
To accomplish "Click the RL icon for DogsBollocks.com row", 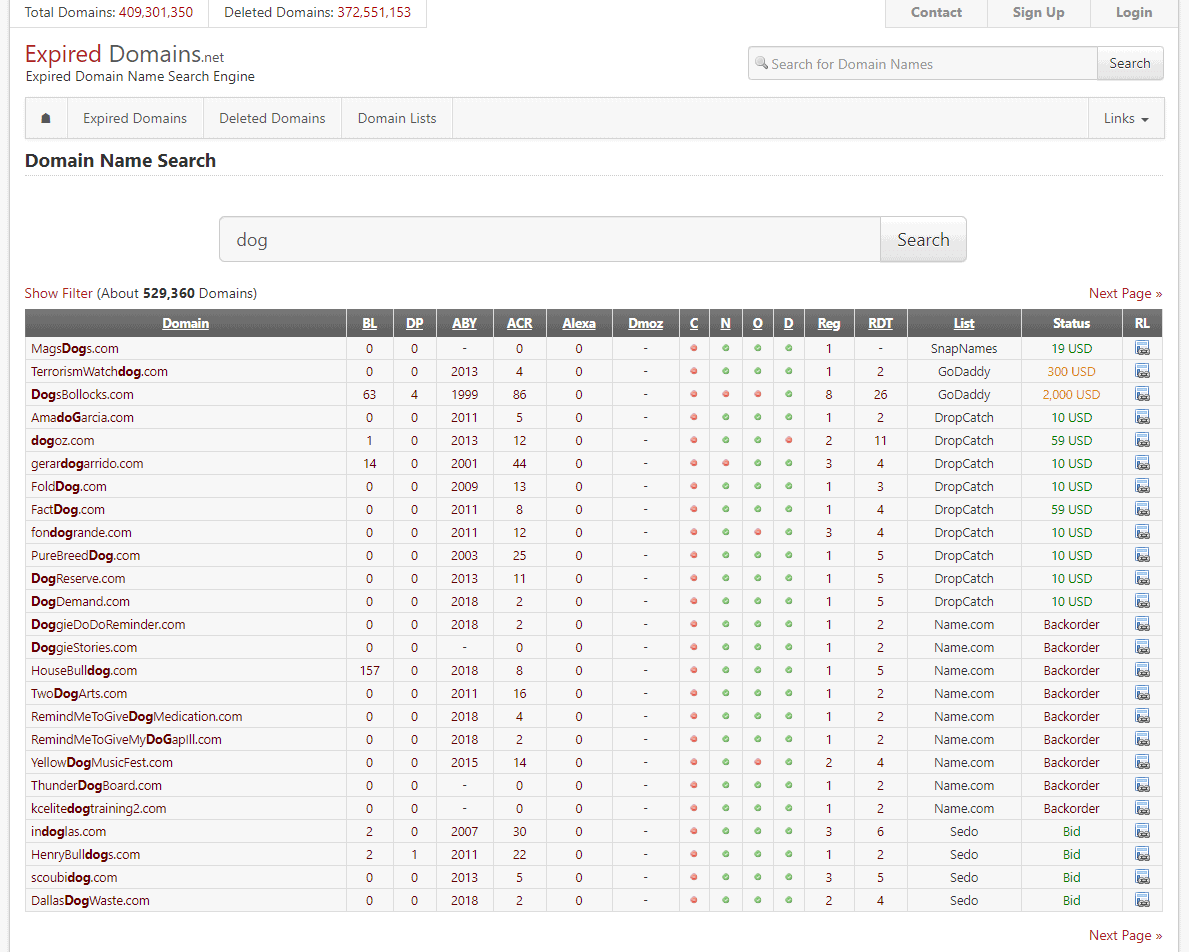I will point(1142,394).
